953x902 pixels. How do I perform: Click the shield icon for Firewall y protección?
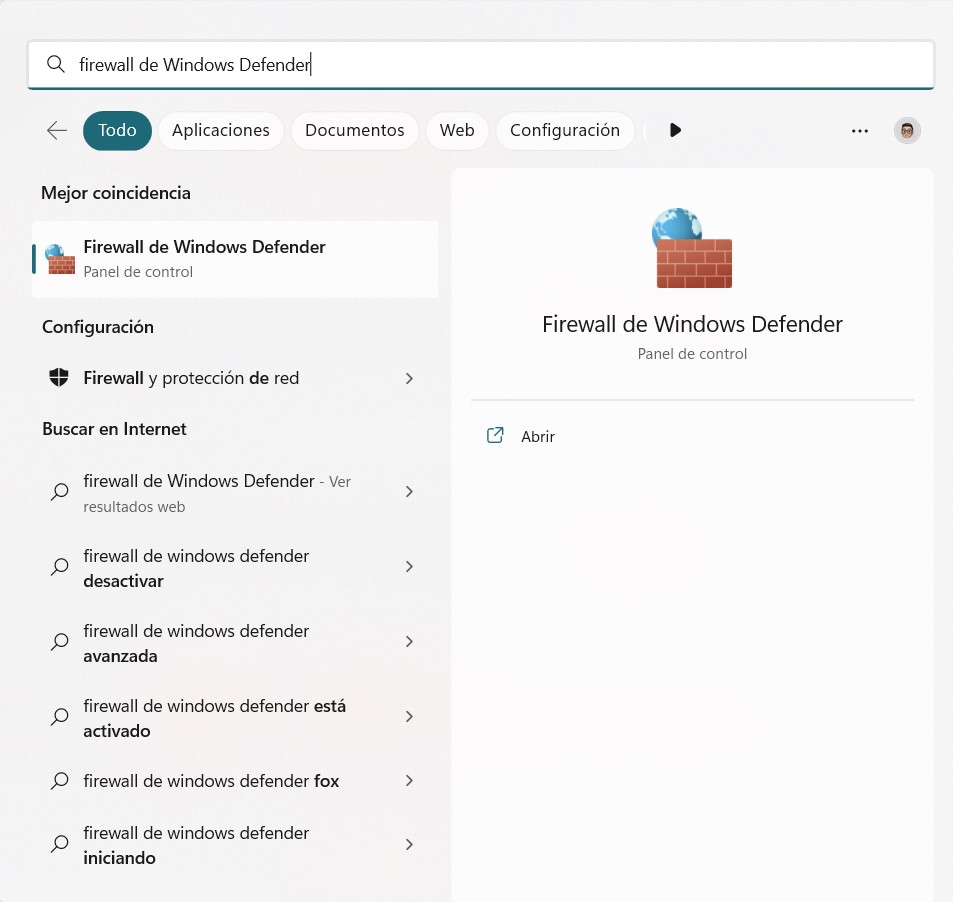59,378
